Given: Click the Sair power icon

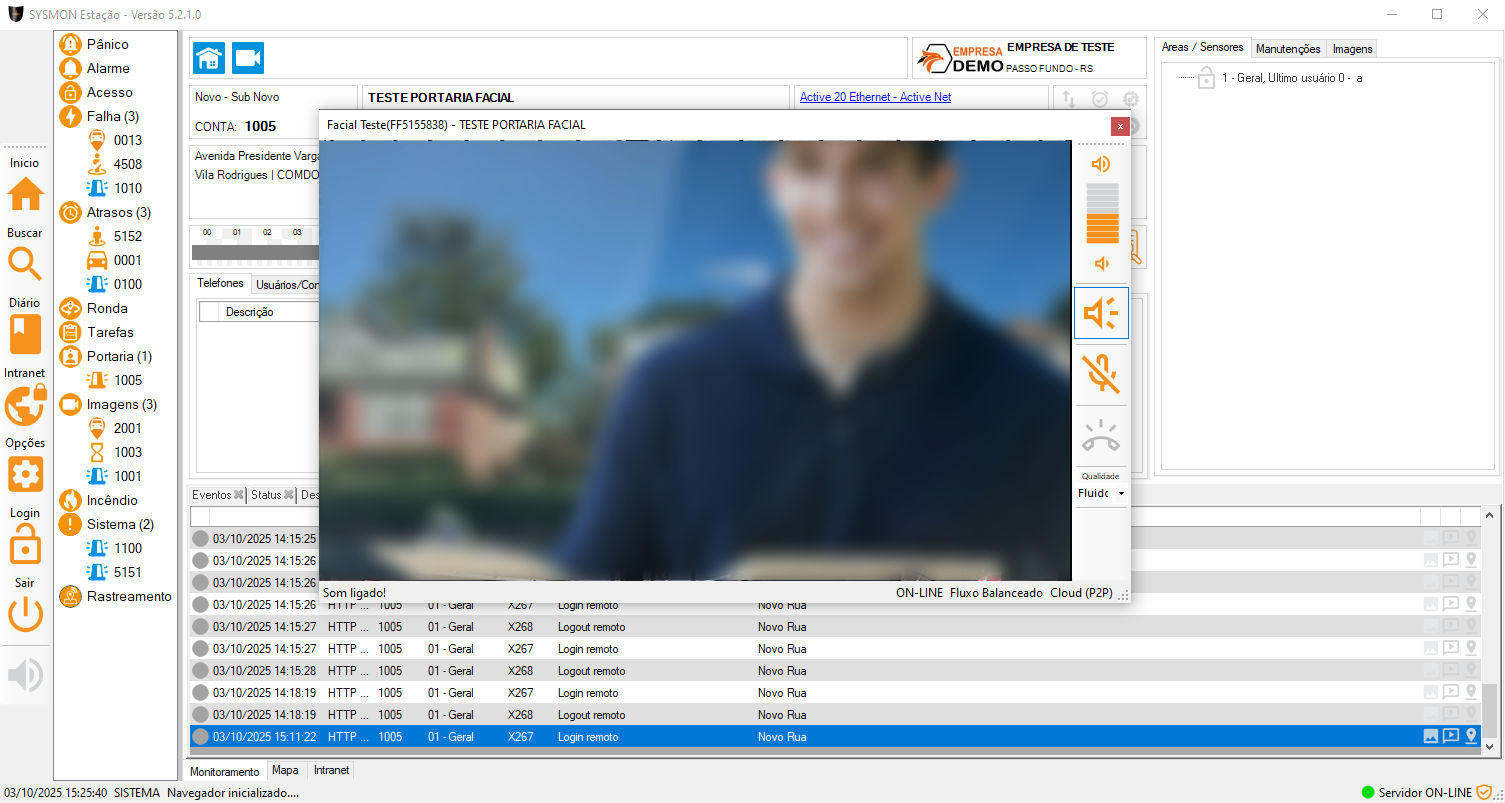Looking at the screenshot, I should [x=25, y=614].
